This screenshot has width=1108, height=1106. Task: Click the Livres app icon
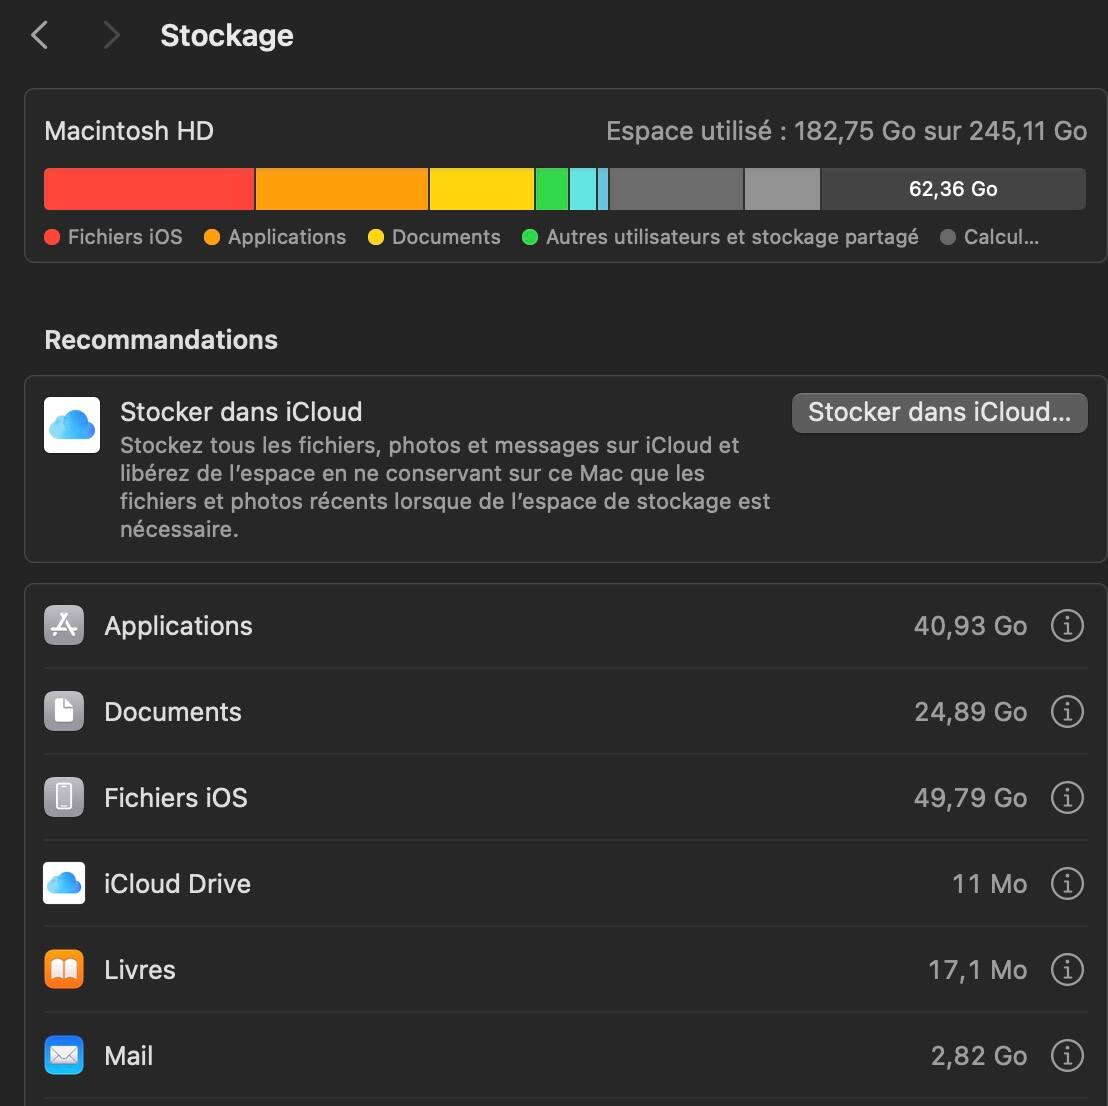tap(64, 970)
